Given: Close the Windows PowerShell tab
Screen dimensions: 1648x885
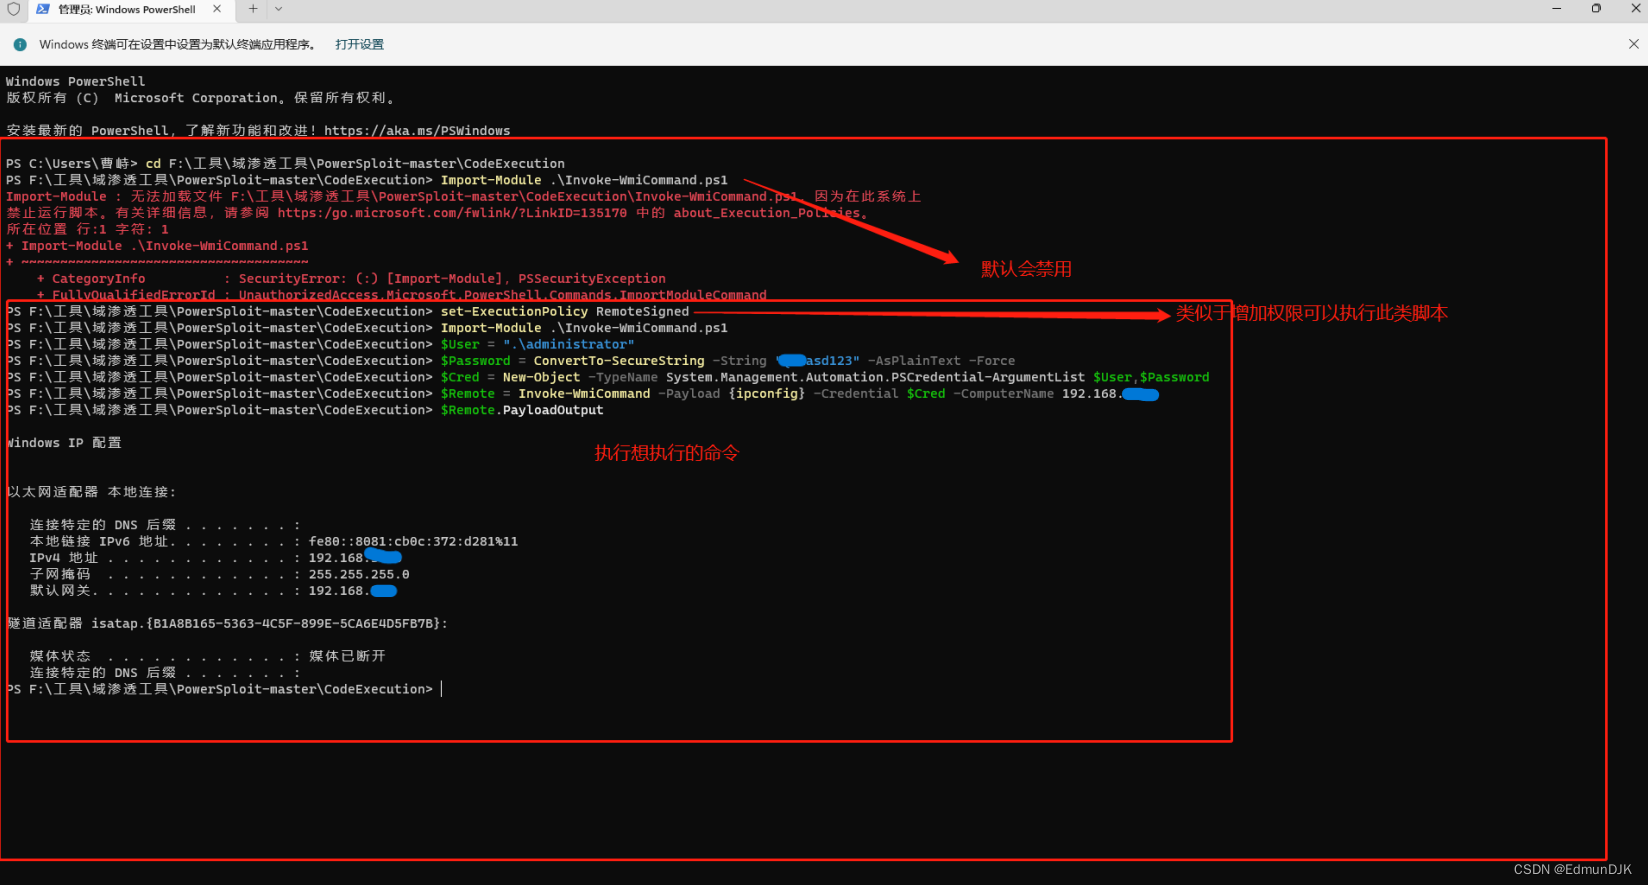Looking at the screenshot, I should click(x=217, y=9).
